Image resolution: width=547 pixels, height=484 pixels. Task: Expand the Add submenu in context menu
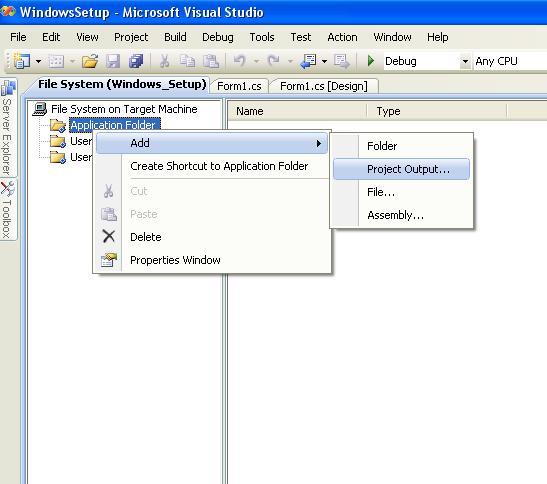coord(212,143)
